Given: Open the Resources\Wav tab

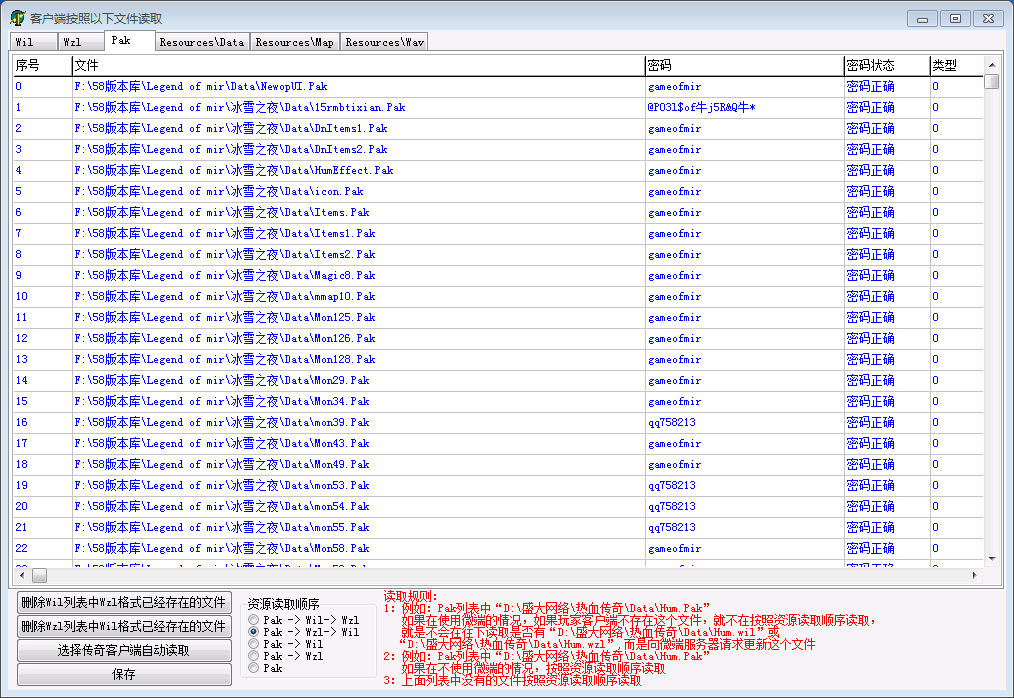Looking at the screenshot, I should 384,42.
